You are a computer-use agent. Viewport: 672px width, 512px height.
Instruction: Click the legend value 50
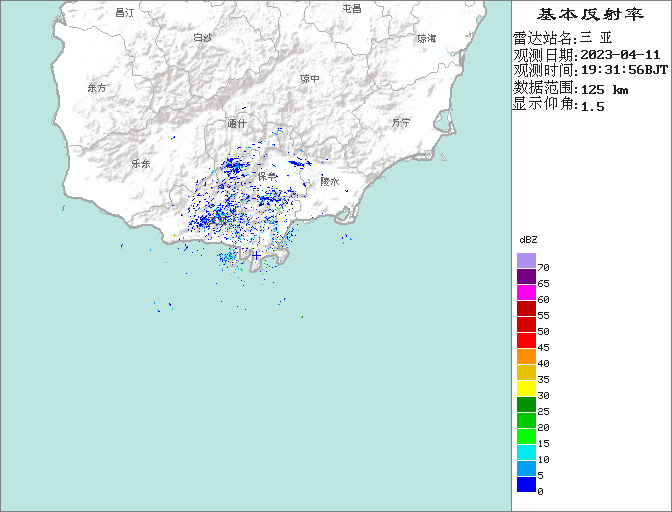pos(543,332)
